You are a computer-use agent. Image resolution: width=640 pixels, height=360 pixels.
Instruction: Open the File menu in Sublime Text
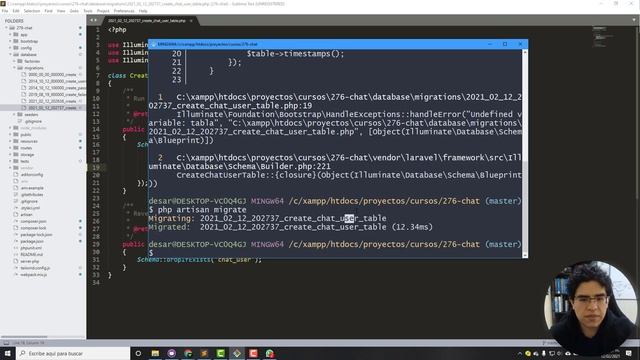click(x=5, y=11)
